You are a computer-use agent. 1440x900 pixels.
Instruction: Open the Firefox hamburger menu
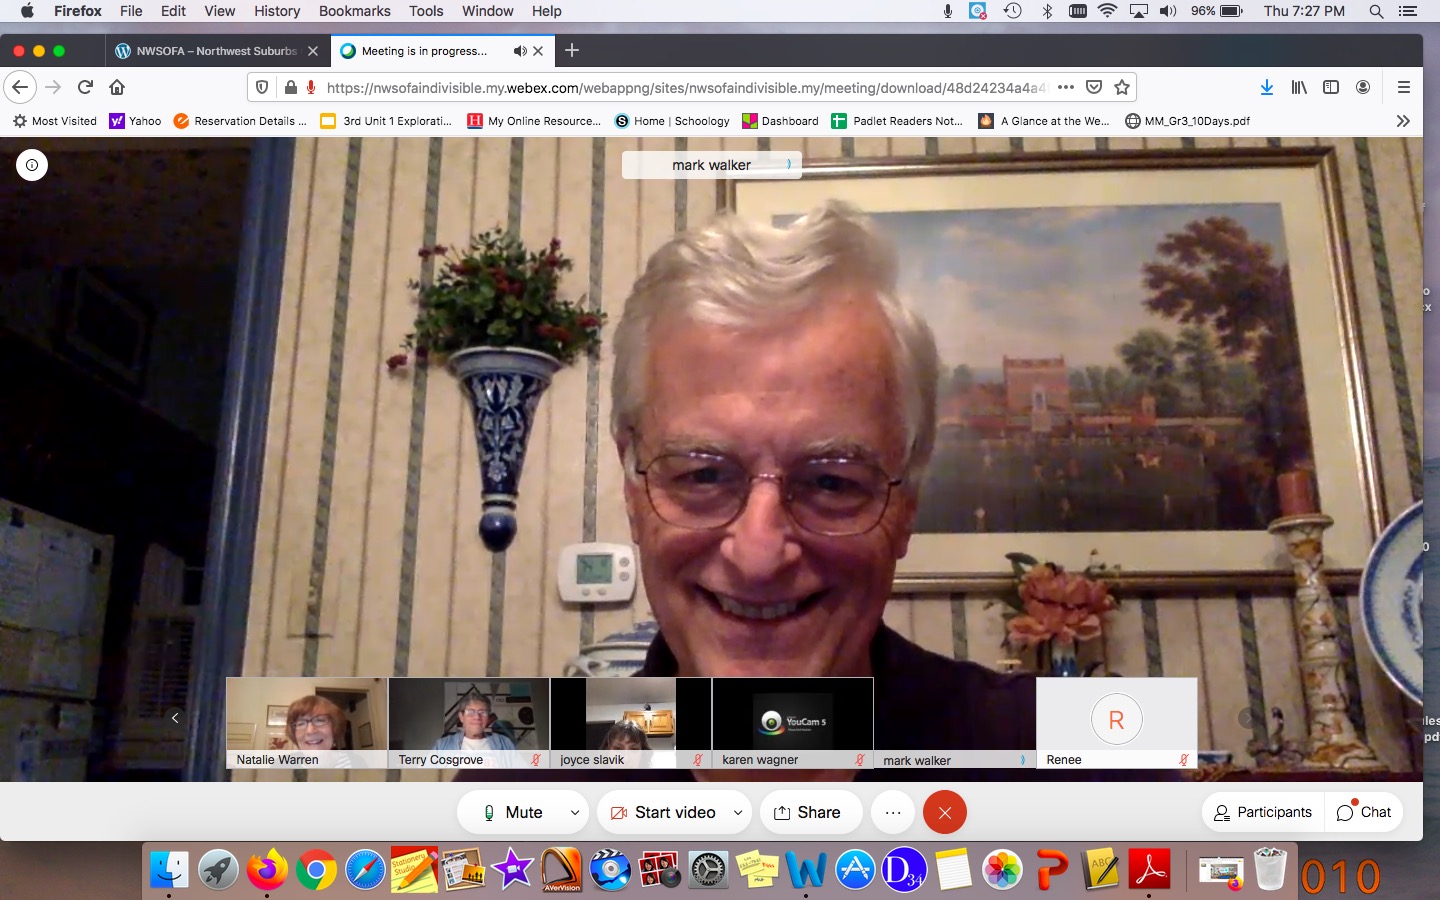pyautogui.click(x=1404, y=87)
